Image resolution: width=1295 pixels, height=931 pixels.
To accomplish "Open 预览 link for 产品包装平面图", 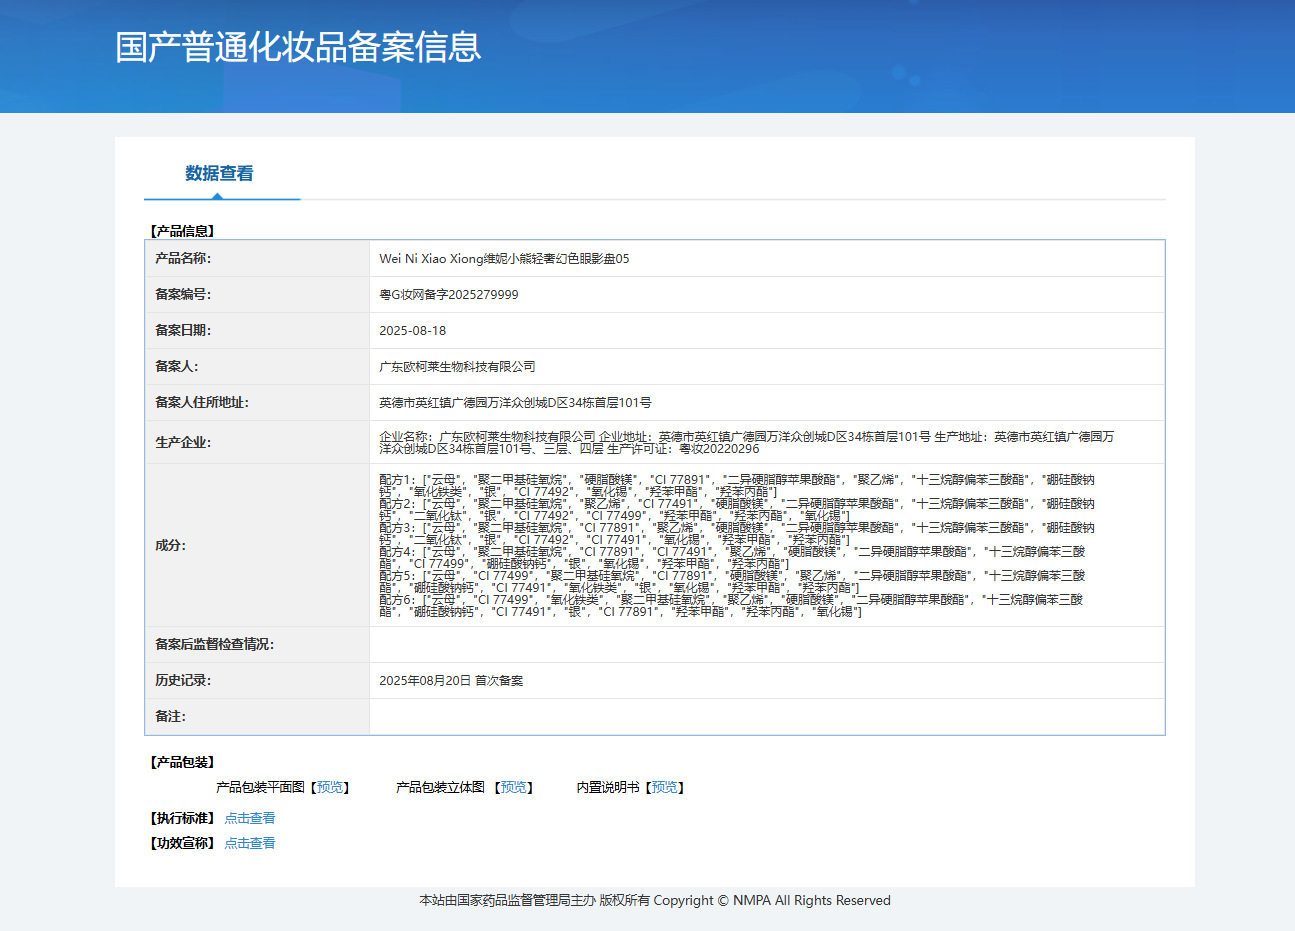I will pyautogui.click(x=330, y=788).
